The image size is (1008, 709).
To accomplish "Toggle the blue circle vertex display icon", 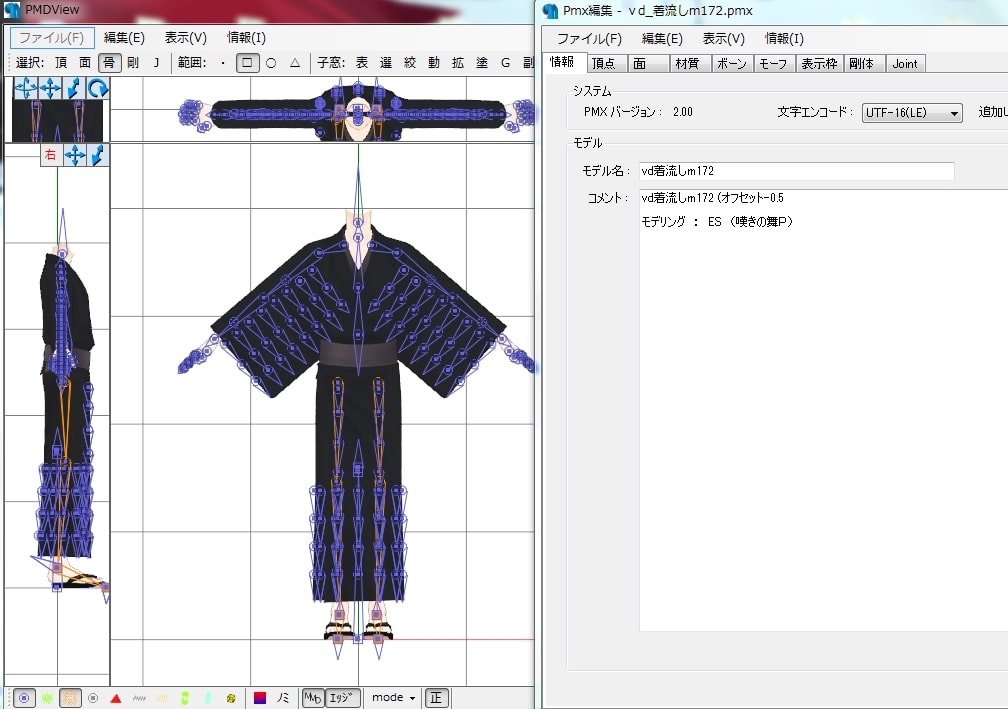I will coord(24,697).
